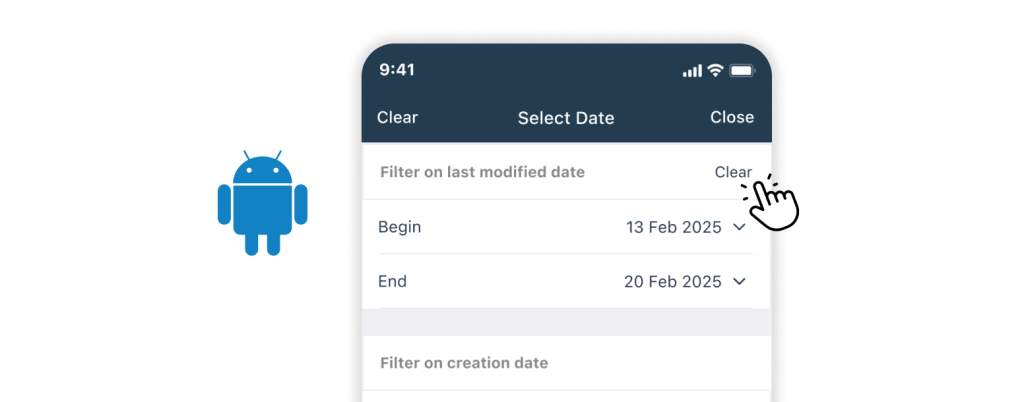Tap the Wi-Fi status icon
Image resolution: width=1024 pixels, height=402 pixels.
point(716,71)
